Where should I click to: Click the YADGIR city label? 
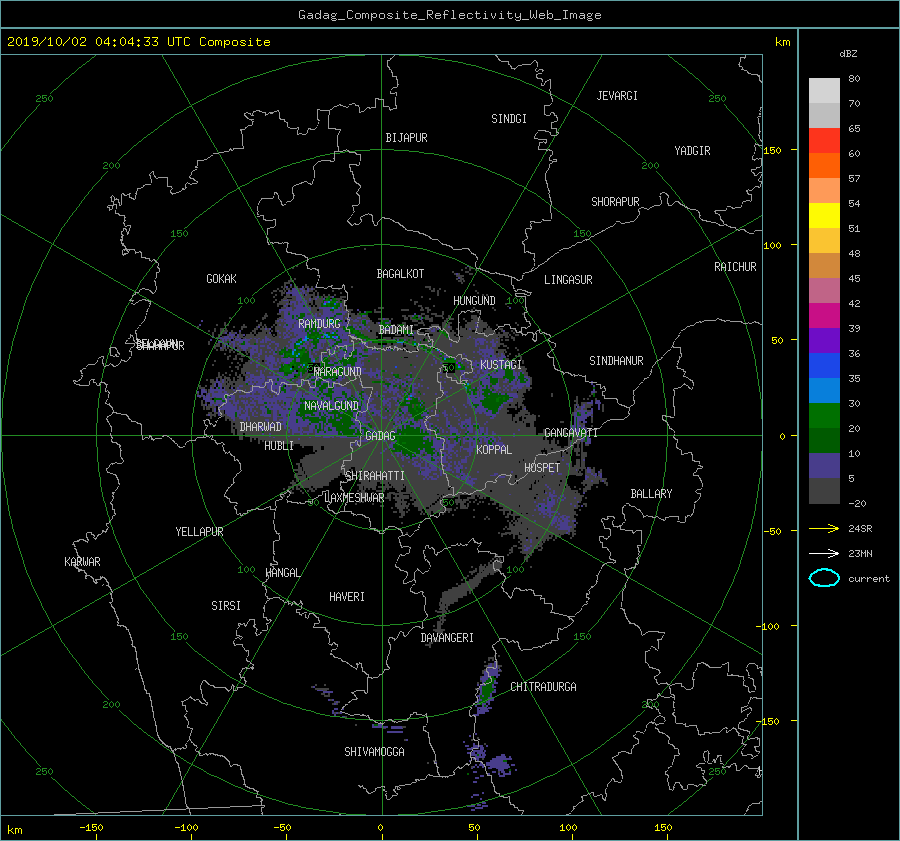point(692,151)
